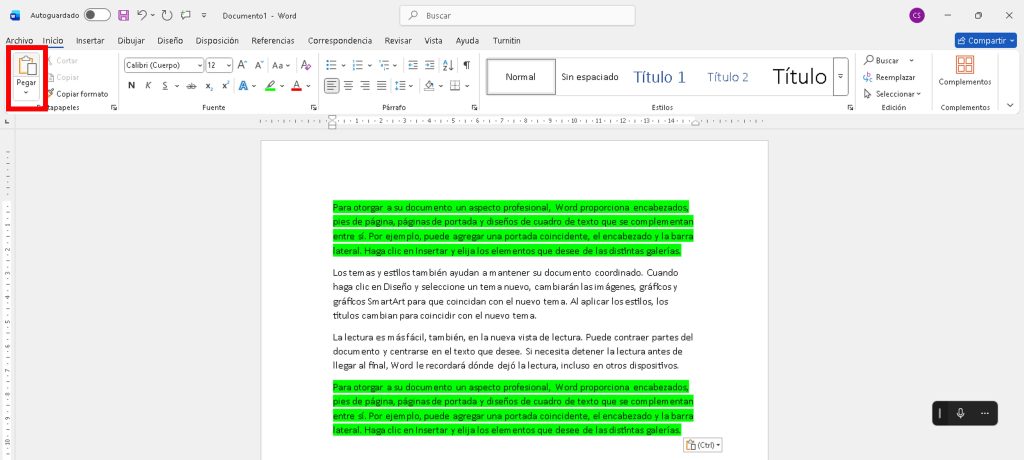The width and height of the screenshot is (1024, 460).
Task: Click the Compartir button
Action: click(x=985, y=41)
